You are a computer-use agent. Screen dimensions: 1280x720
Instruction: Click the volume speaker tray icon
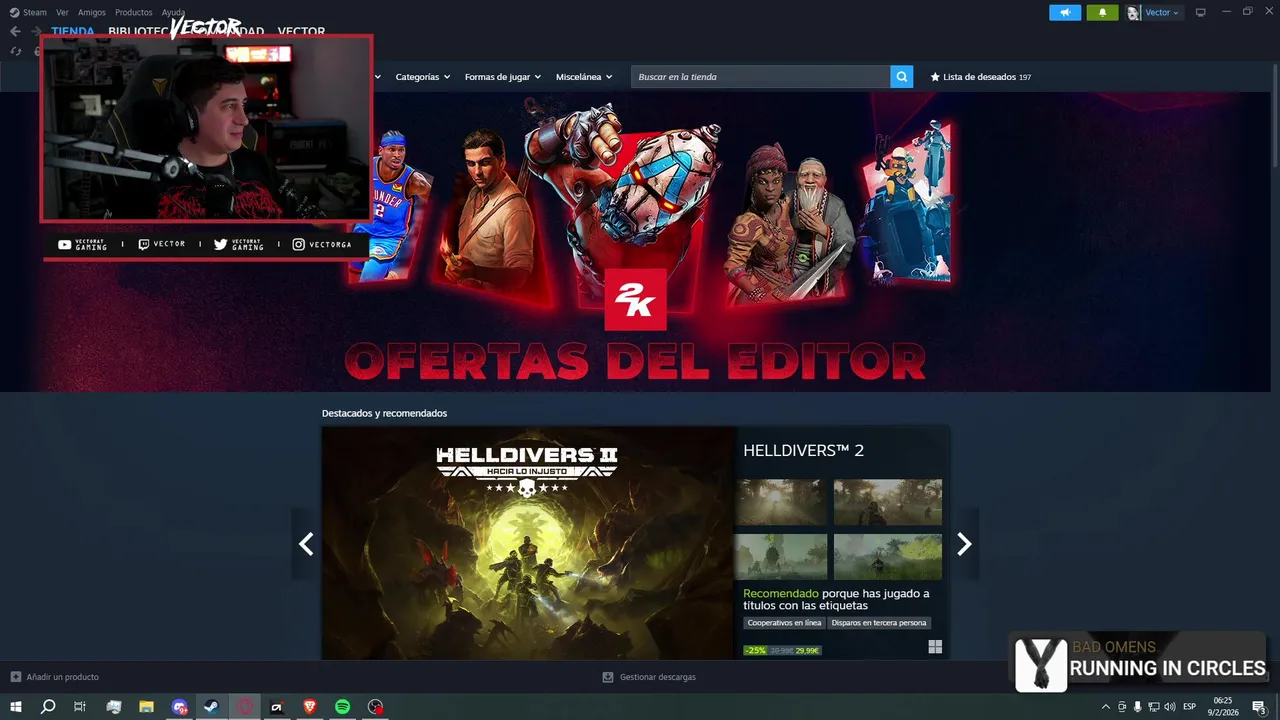(1169, 707)
